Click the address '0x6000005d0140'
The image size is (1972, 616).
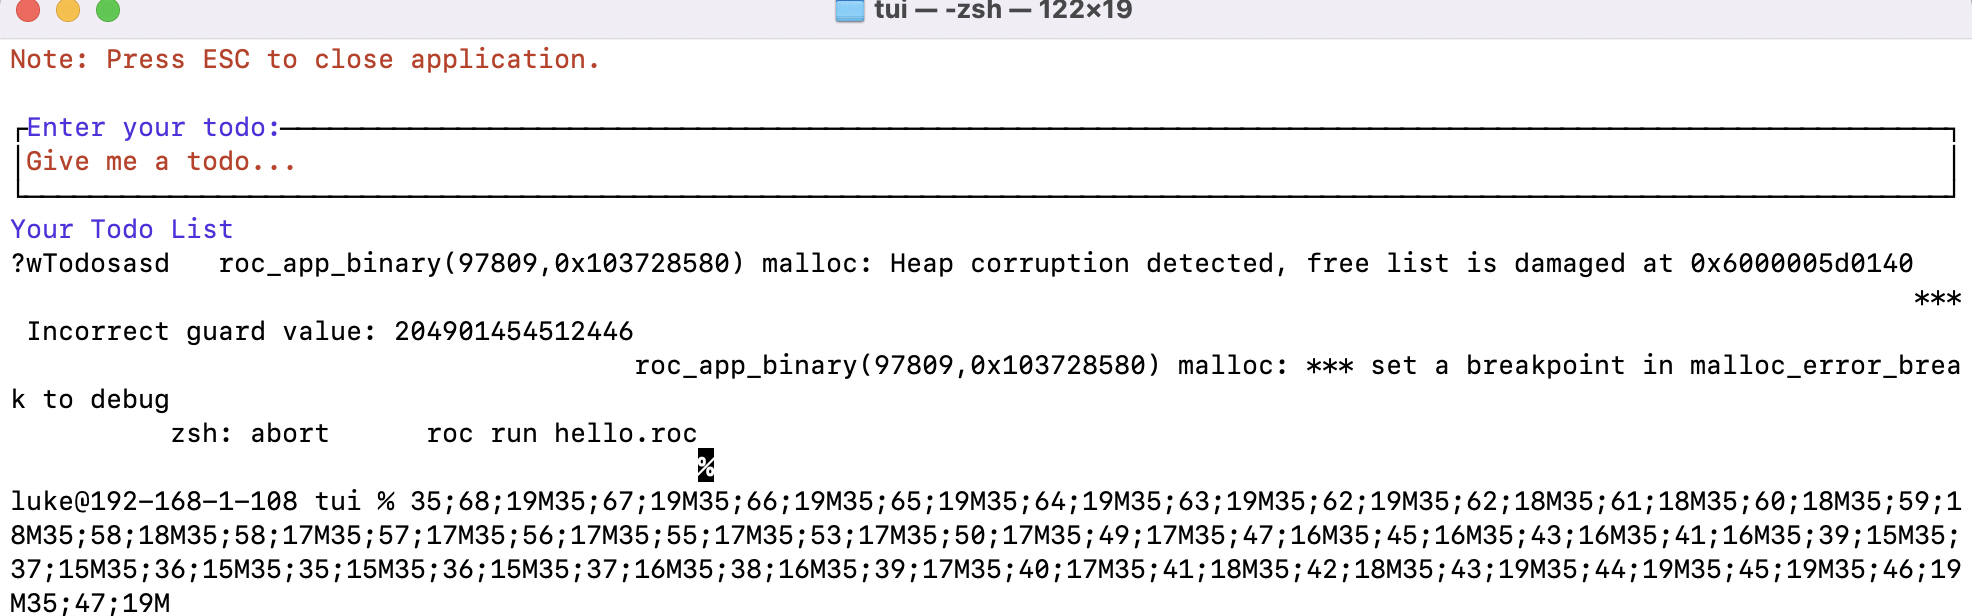coord(1802,264)
